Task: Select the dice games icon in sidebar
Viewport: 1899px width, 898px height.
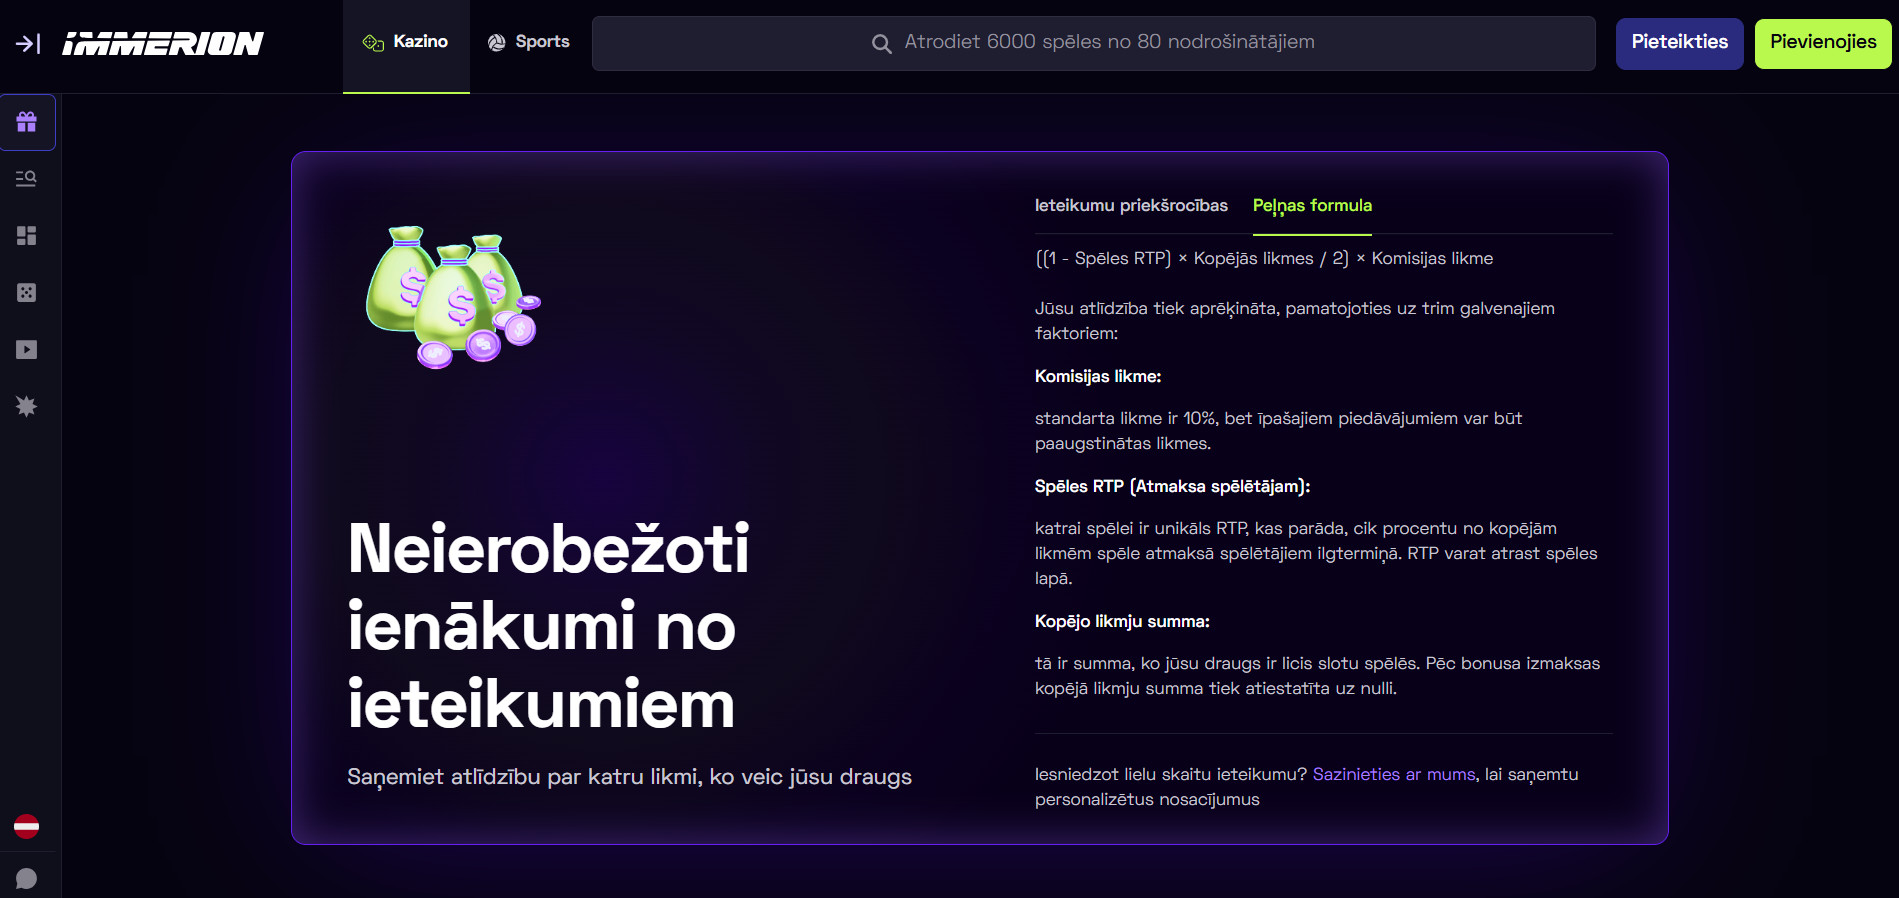Action: point(27,293)
